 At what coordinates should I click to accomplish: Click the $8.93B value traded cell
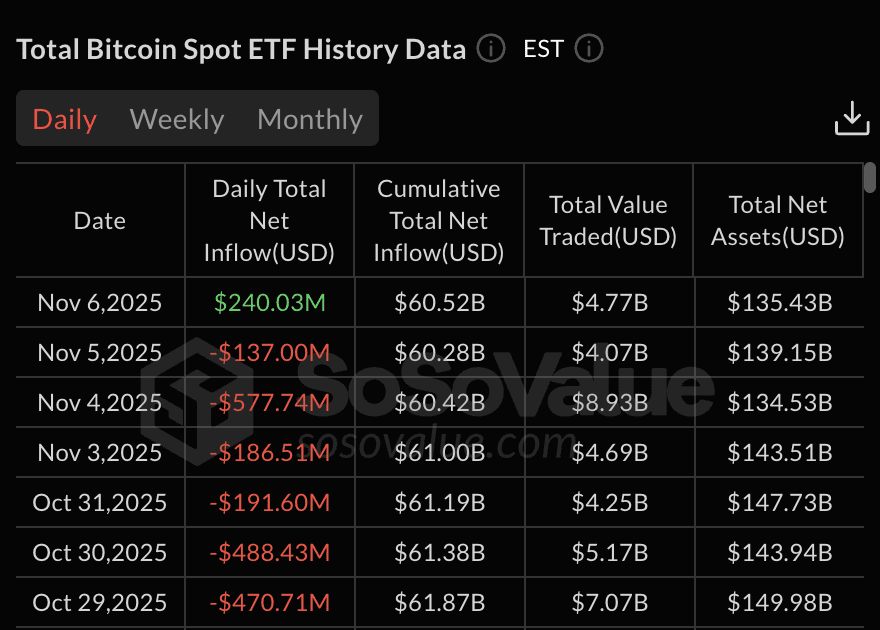tap(609, 403)
